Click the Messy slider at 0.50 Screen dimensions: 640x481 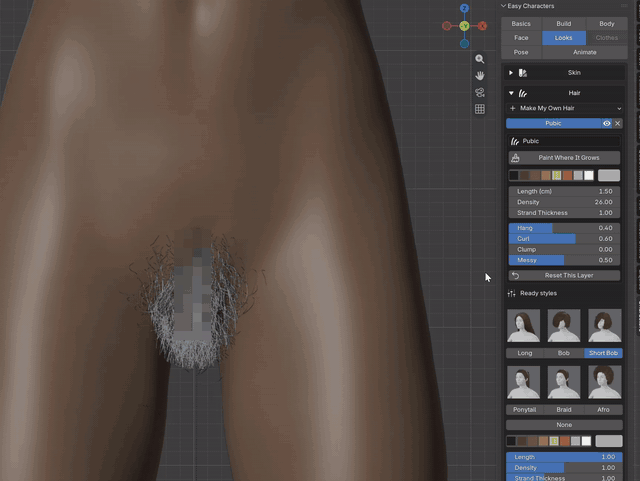pyautogui.click(x=564, y=260)
